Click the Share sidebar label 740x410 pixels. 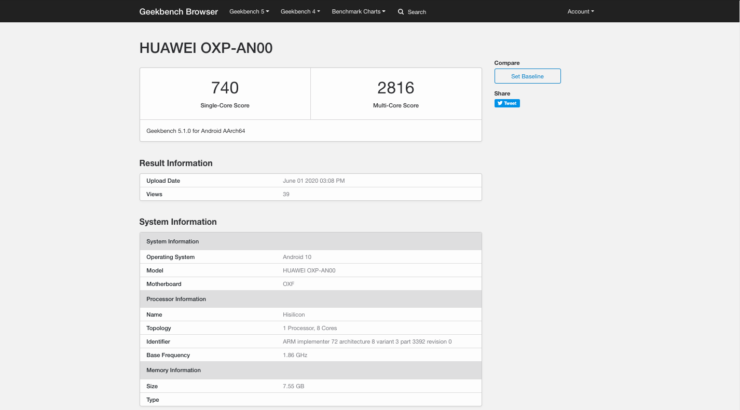(x=502, y=94)
